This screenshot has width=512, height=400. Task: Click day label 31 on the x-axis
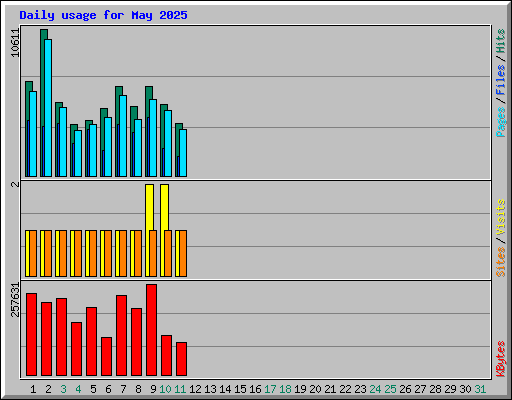tap(480, 389)
